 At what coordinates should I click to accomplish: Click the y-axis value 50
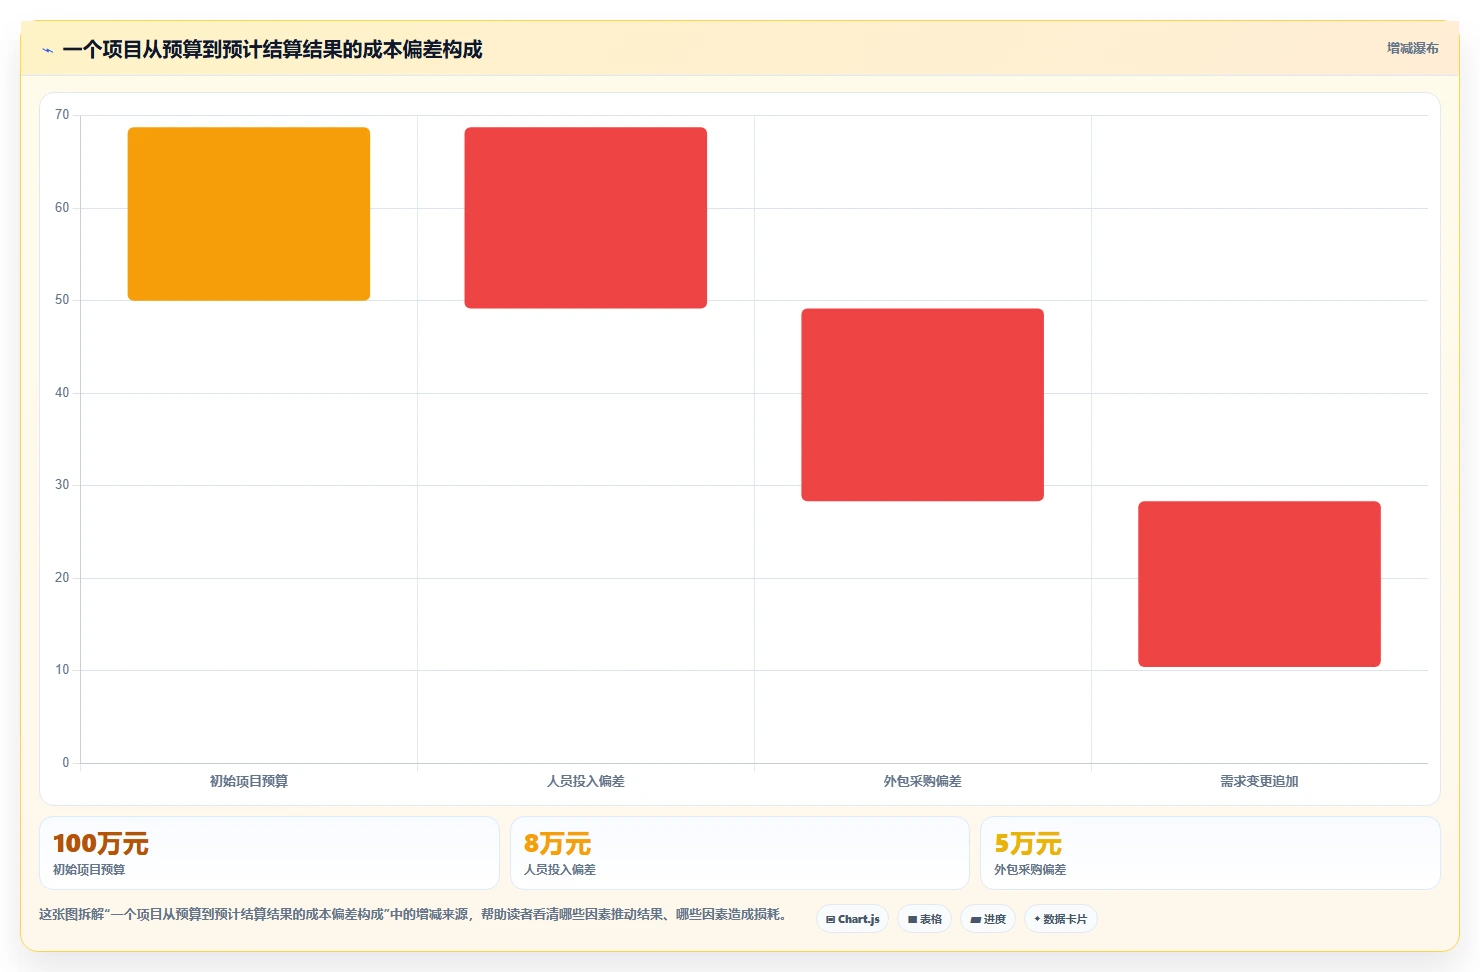pos(62,300)
